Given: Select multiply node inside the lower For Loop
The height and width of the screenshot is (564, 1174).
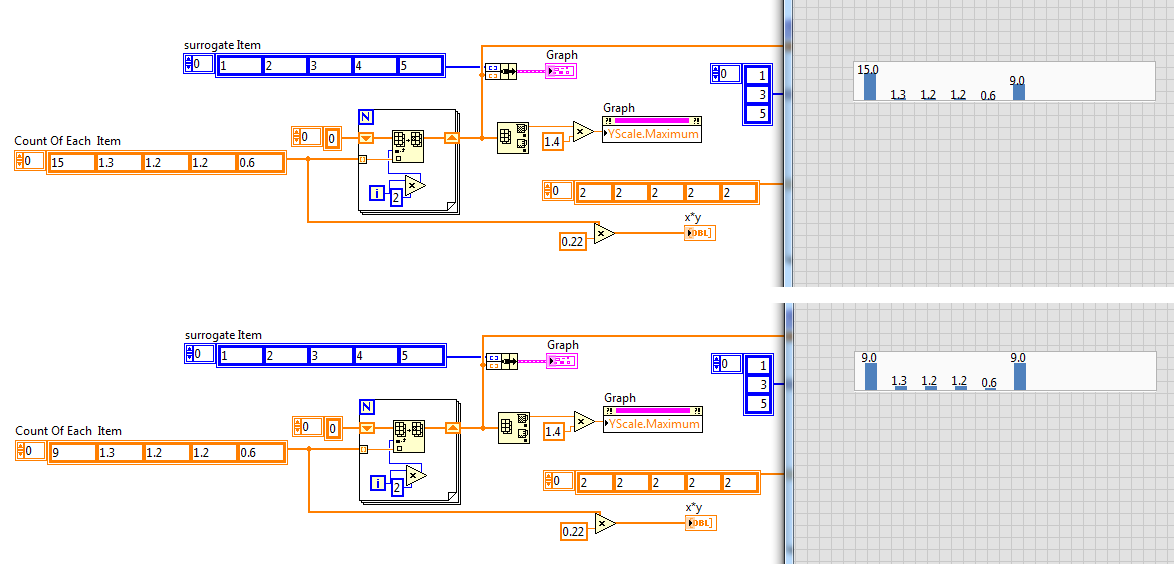Looking at the screenshot, I should click(x=416, y=476).
